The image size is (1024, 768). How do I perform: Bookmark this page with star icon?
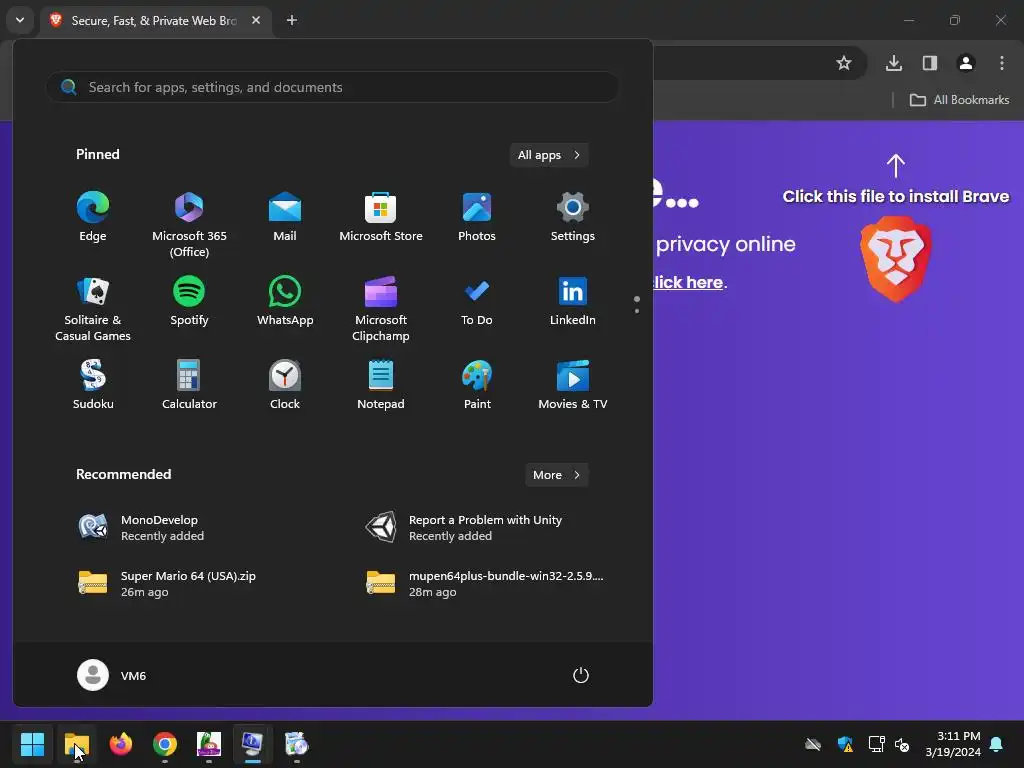[x=844, y=63]
